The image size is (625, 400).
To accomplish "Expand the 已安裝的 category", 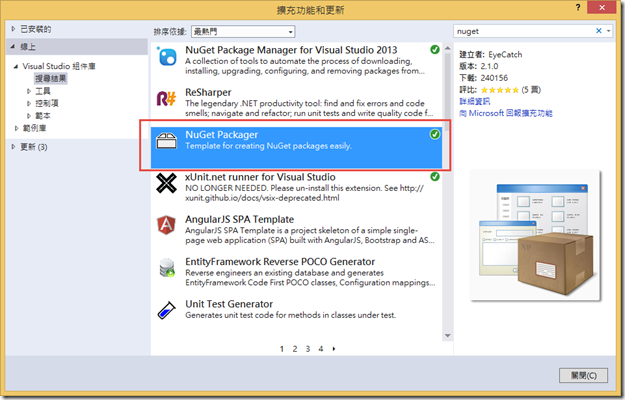I will coord(13,29).
